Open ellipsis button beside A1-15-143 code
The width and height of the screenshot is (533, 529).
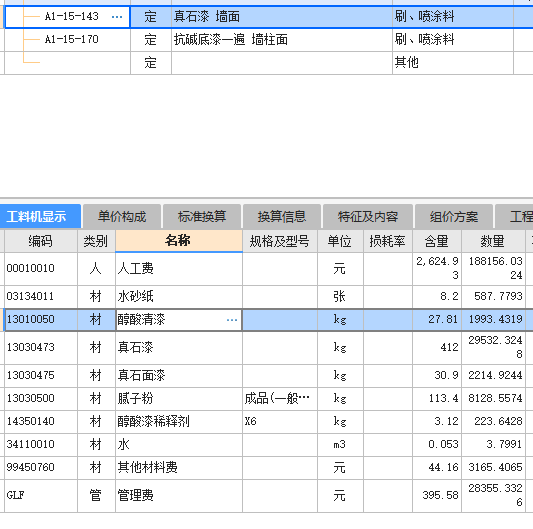pos(117,17)
